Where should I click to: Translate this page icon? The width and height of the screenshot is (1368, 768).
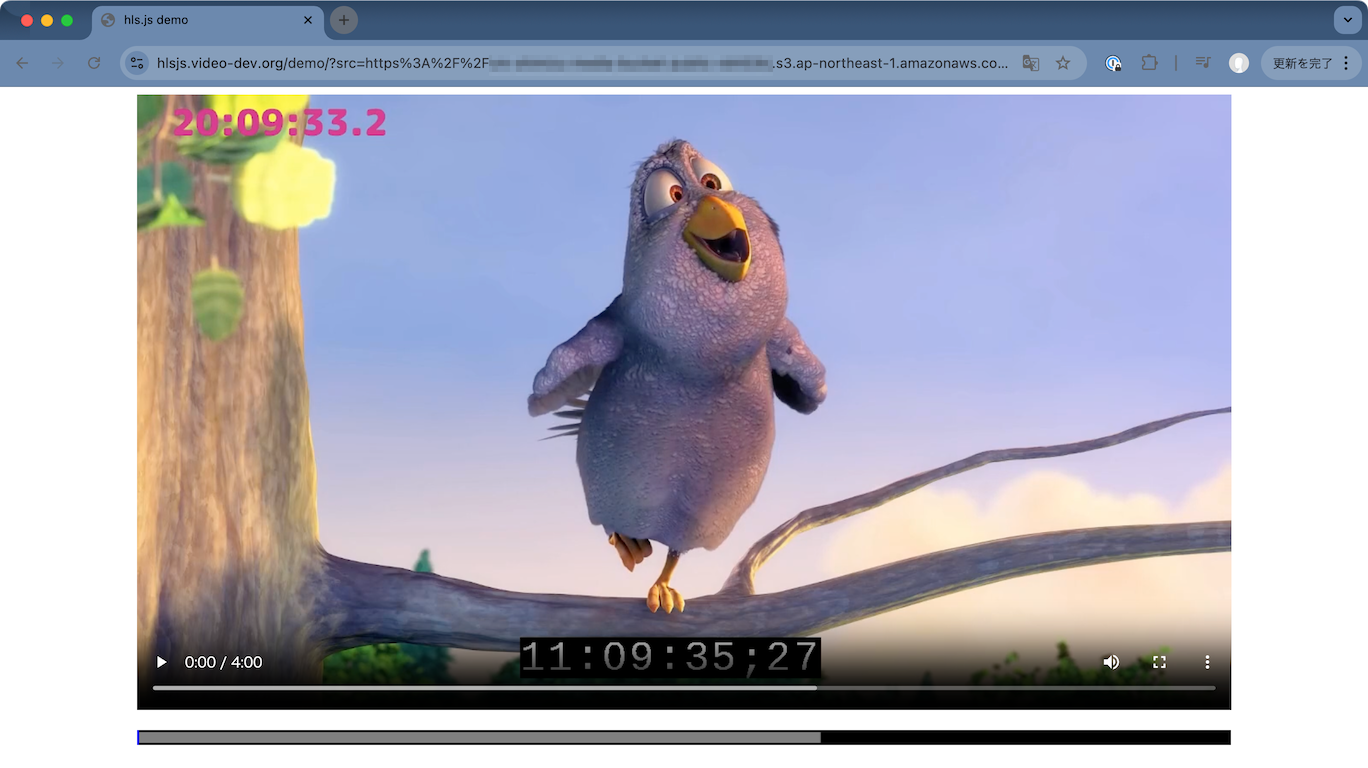1031,63
